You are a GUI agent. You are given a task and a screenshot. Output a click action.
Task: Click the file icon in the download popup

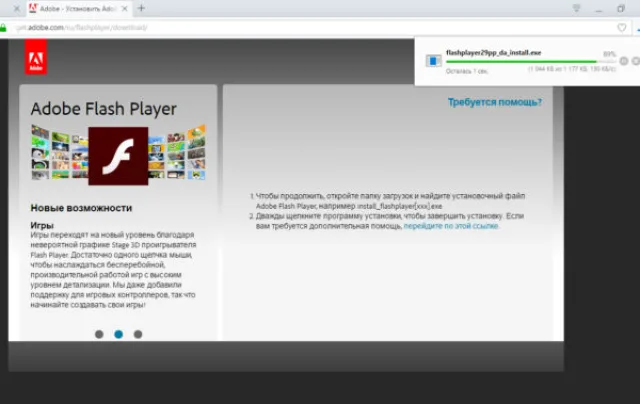coord(433,61)
